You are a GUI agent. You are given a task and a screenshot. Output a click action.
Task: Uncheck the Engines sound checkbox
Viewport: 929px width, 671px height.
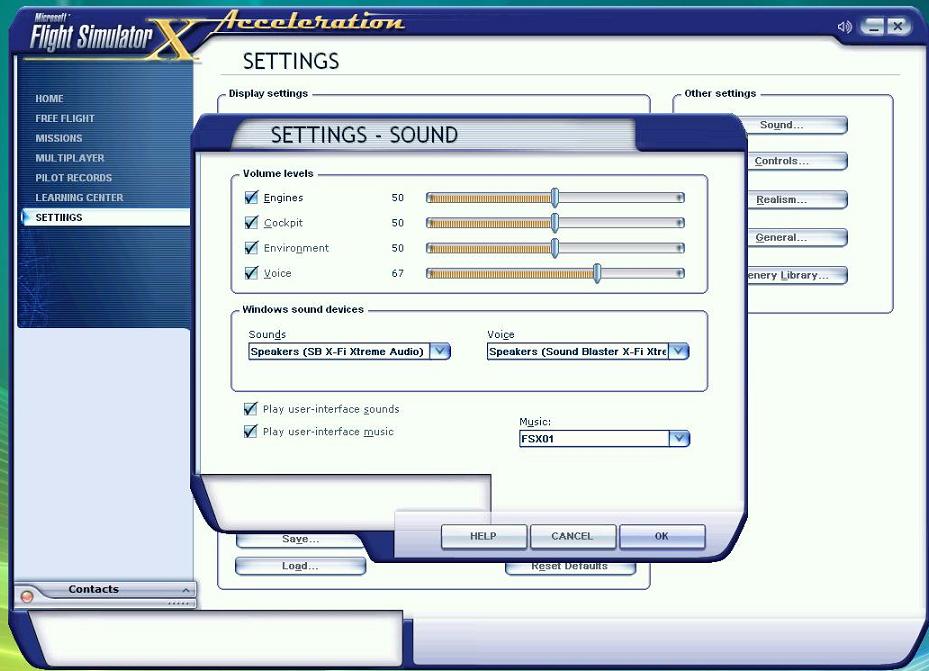click(251, 198)
